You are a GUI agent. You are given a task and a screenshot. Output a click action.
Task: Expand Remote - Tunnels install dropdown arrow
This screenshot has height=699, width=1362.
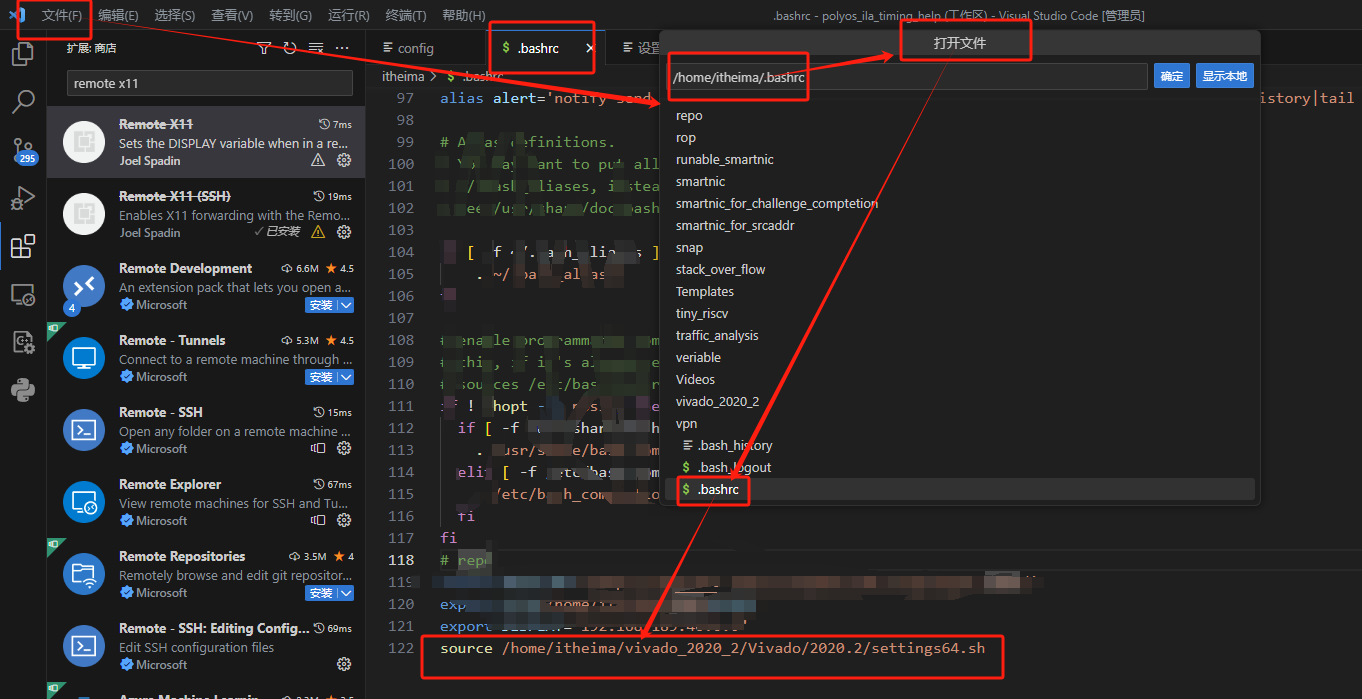click(346, 377)
